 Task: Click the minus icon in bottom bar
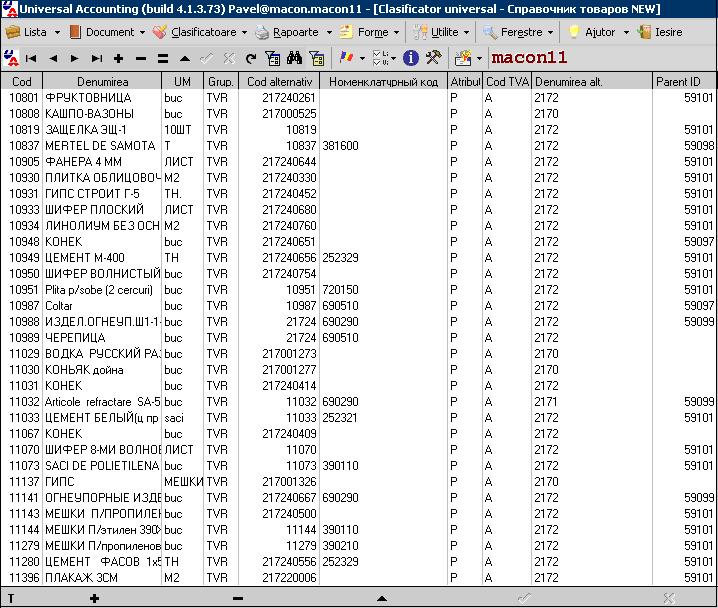click(238, 598)
